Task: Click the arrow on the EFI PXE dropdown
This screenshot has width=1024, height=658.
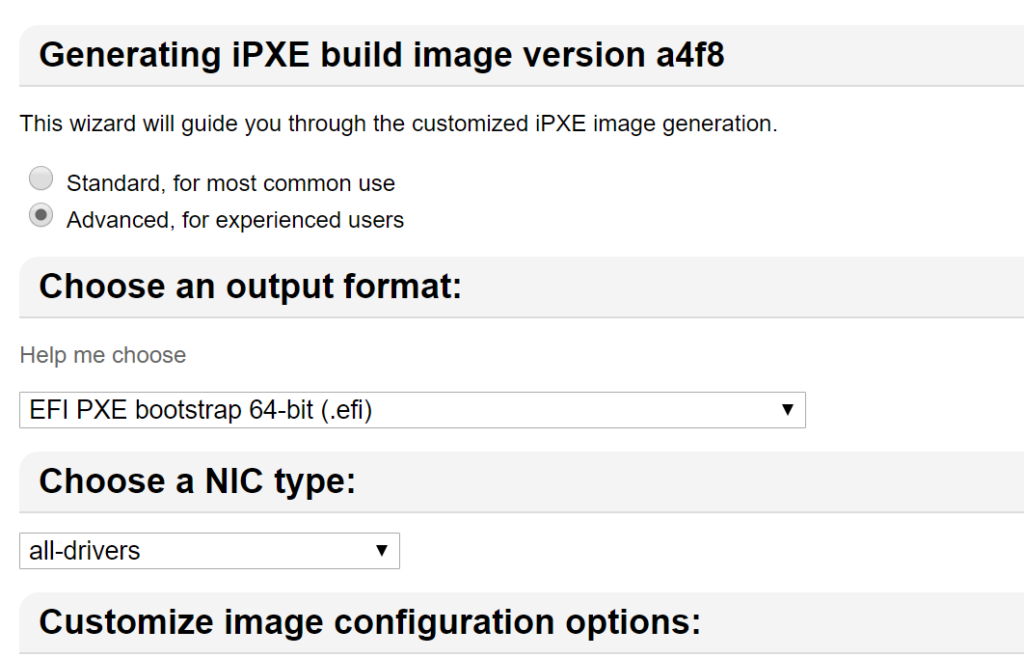Action: tap(787, 410)
